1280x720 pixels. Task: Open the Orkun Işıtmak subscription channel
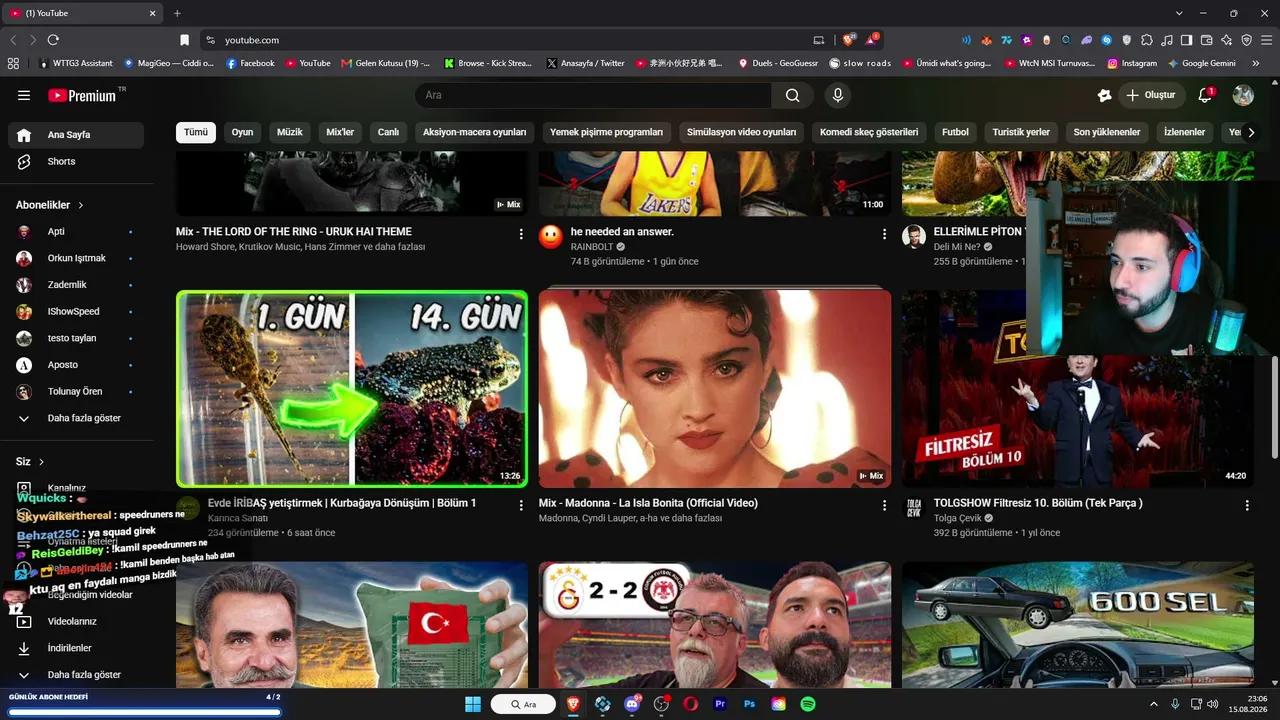point(76,258)
